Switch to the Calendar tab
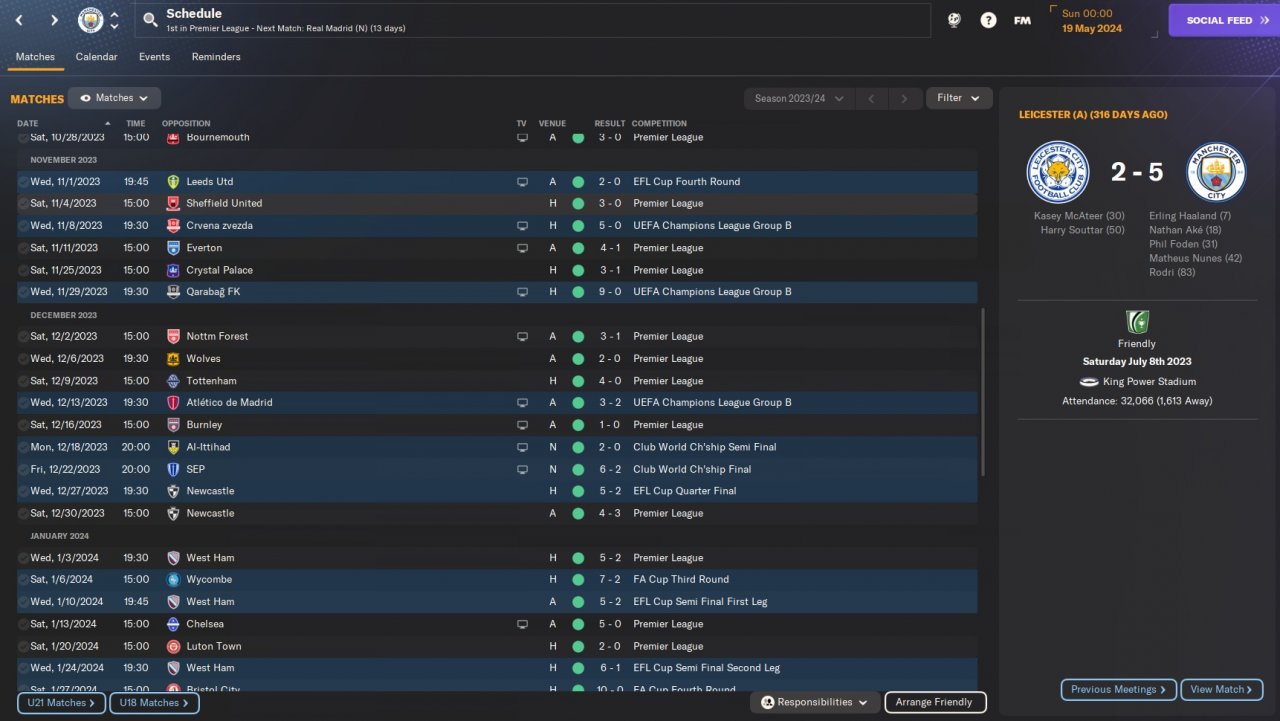 97,57
